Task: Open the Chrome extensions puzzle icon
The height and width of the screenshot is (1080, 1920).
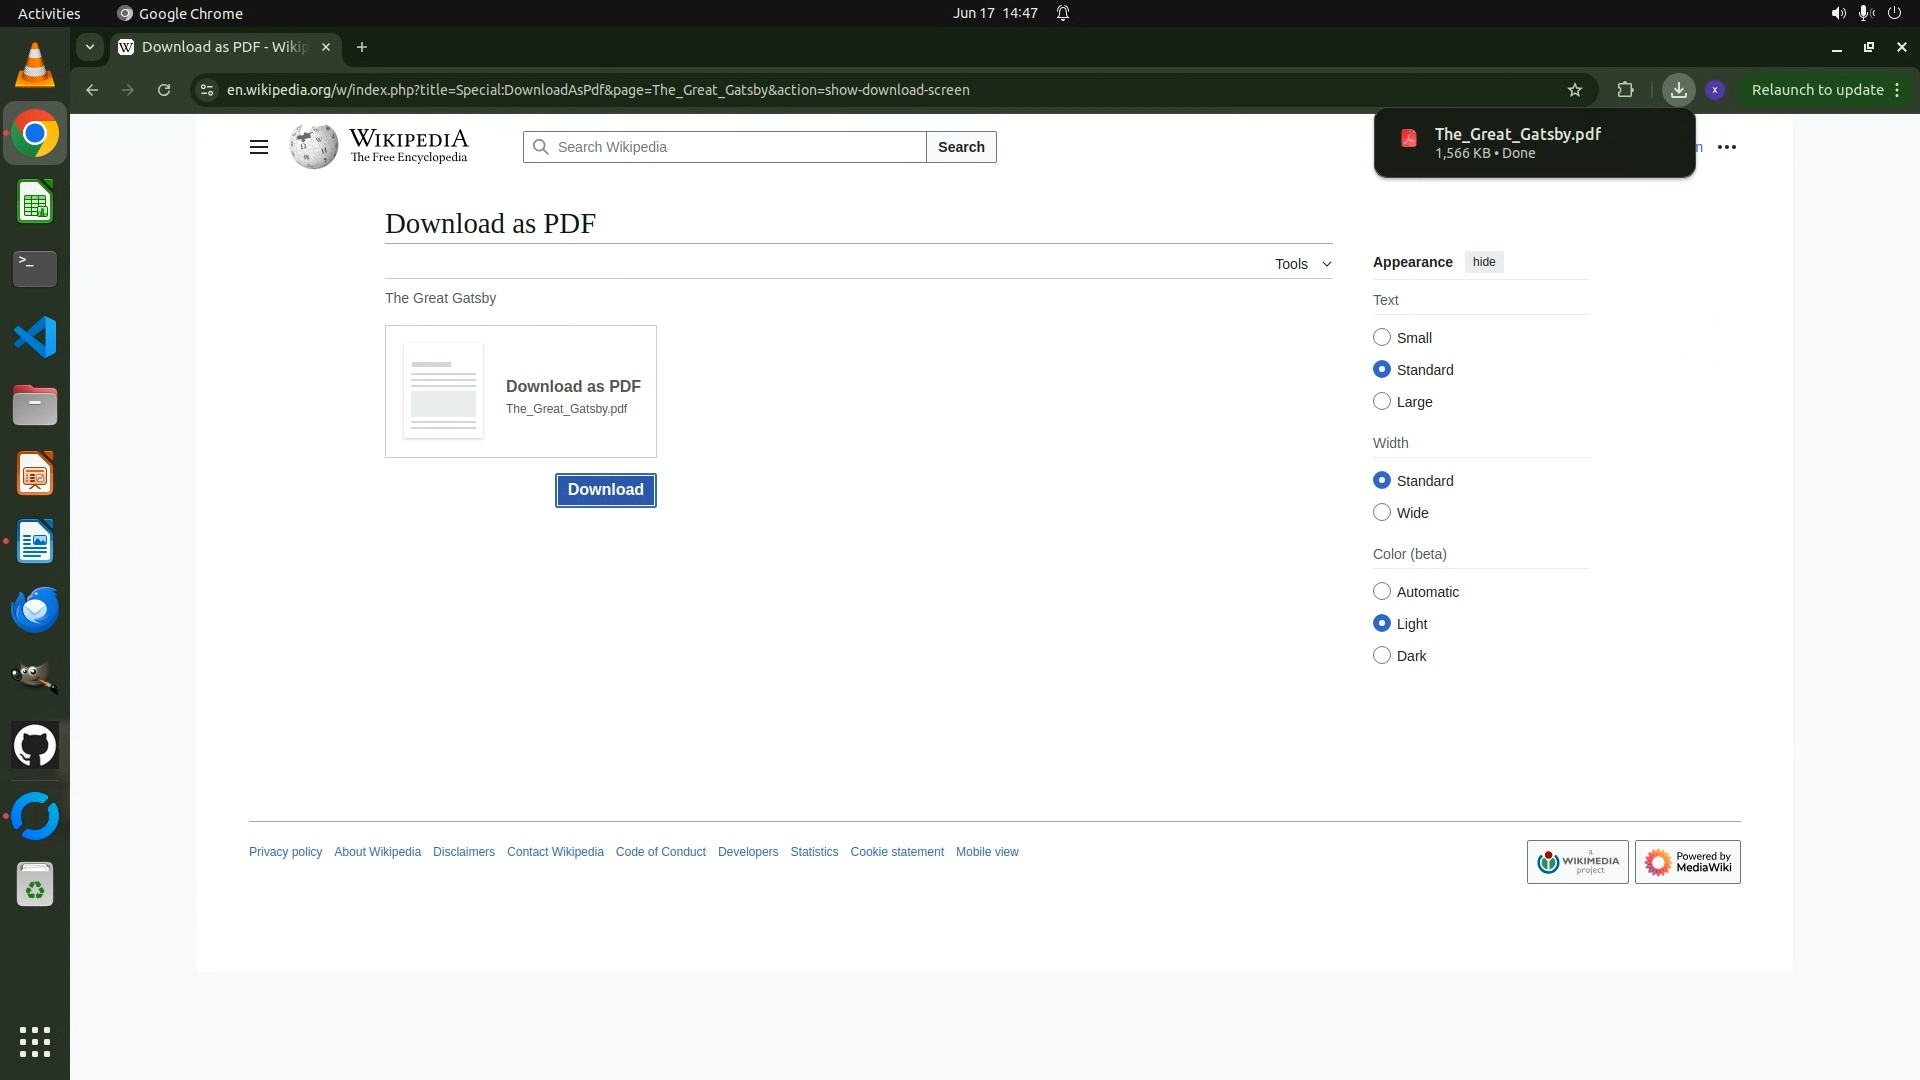Action: coord(1625,90)
